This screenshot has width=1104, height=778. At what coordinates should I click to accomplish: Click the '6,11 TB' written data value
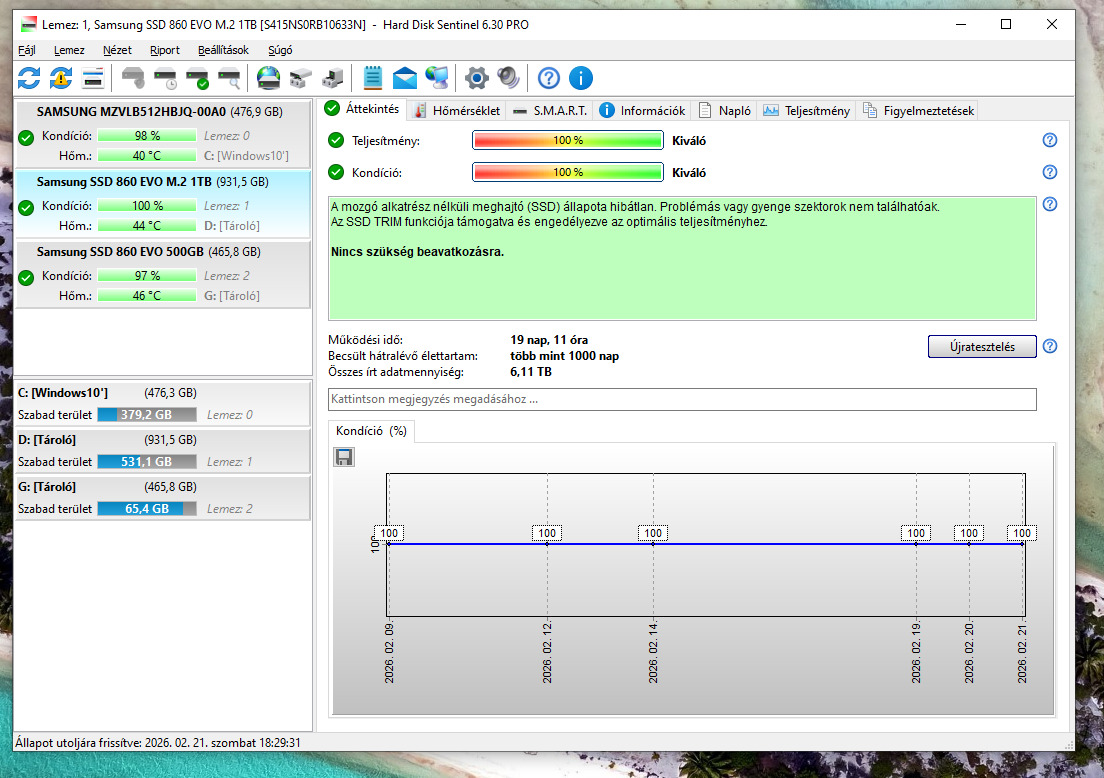click(530, 372)
